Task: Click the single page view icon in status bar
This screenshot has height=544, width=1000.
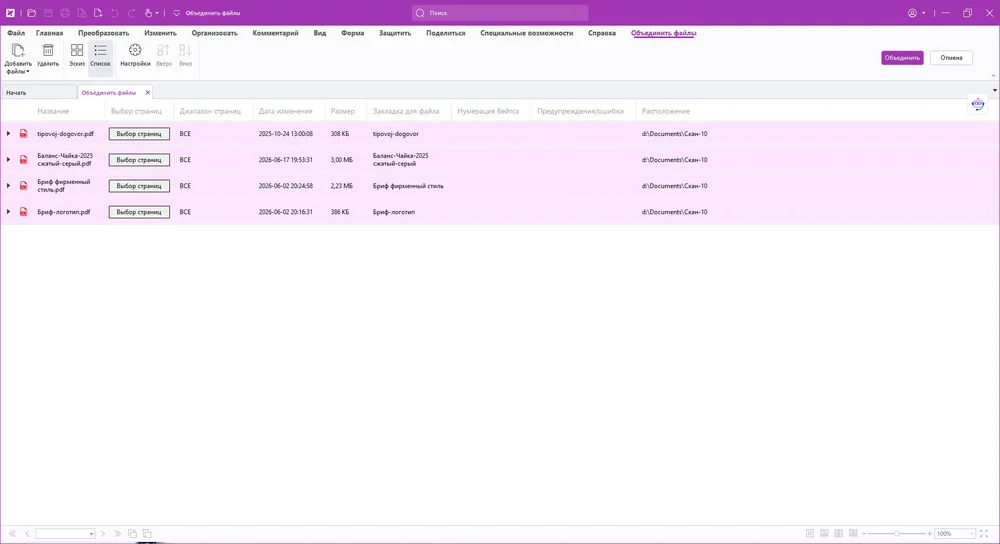Action: (x=809, y=533)
